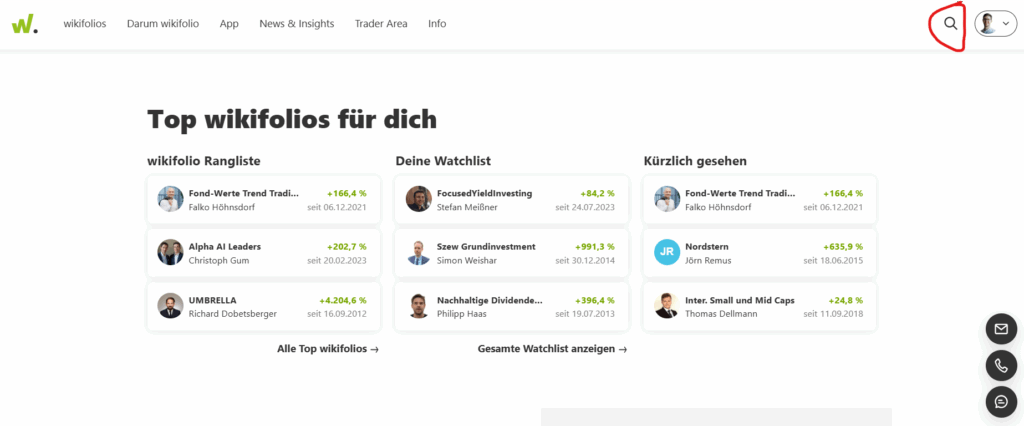Open the email contact floating button
Image resolution: width=1024 pixels, height=426 pixels.
click(1000, 329)
